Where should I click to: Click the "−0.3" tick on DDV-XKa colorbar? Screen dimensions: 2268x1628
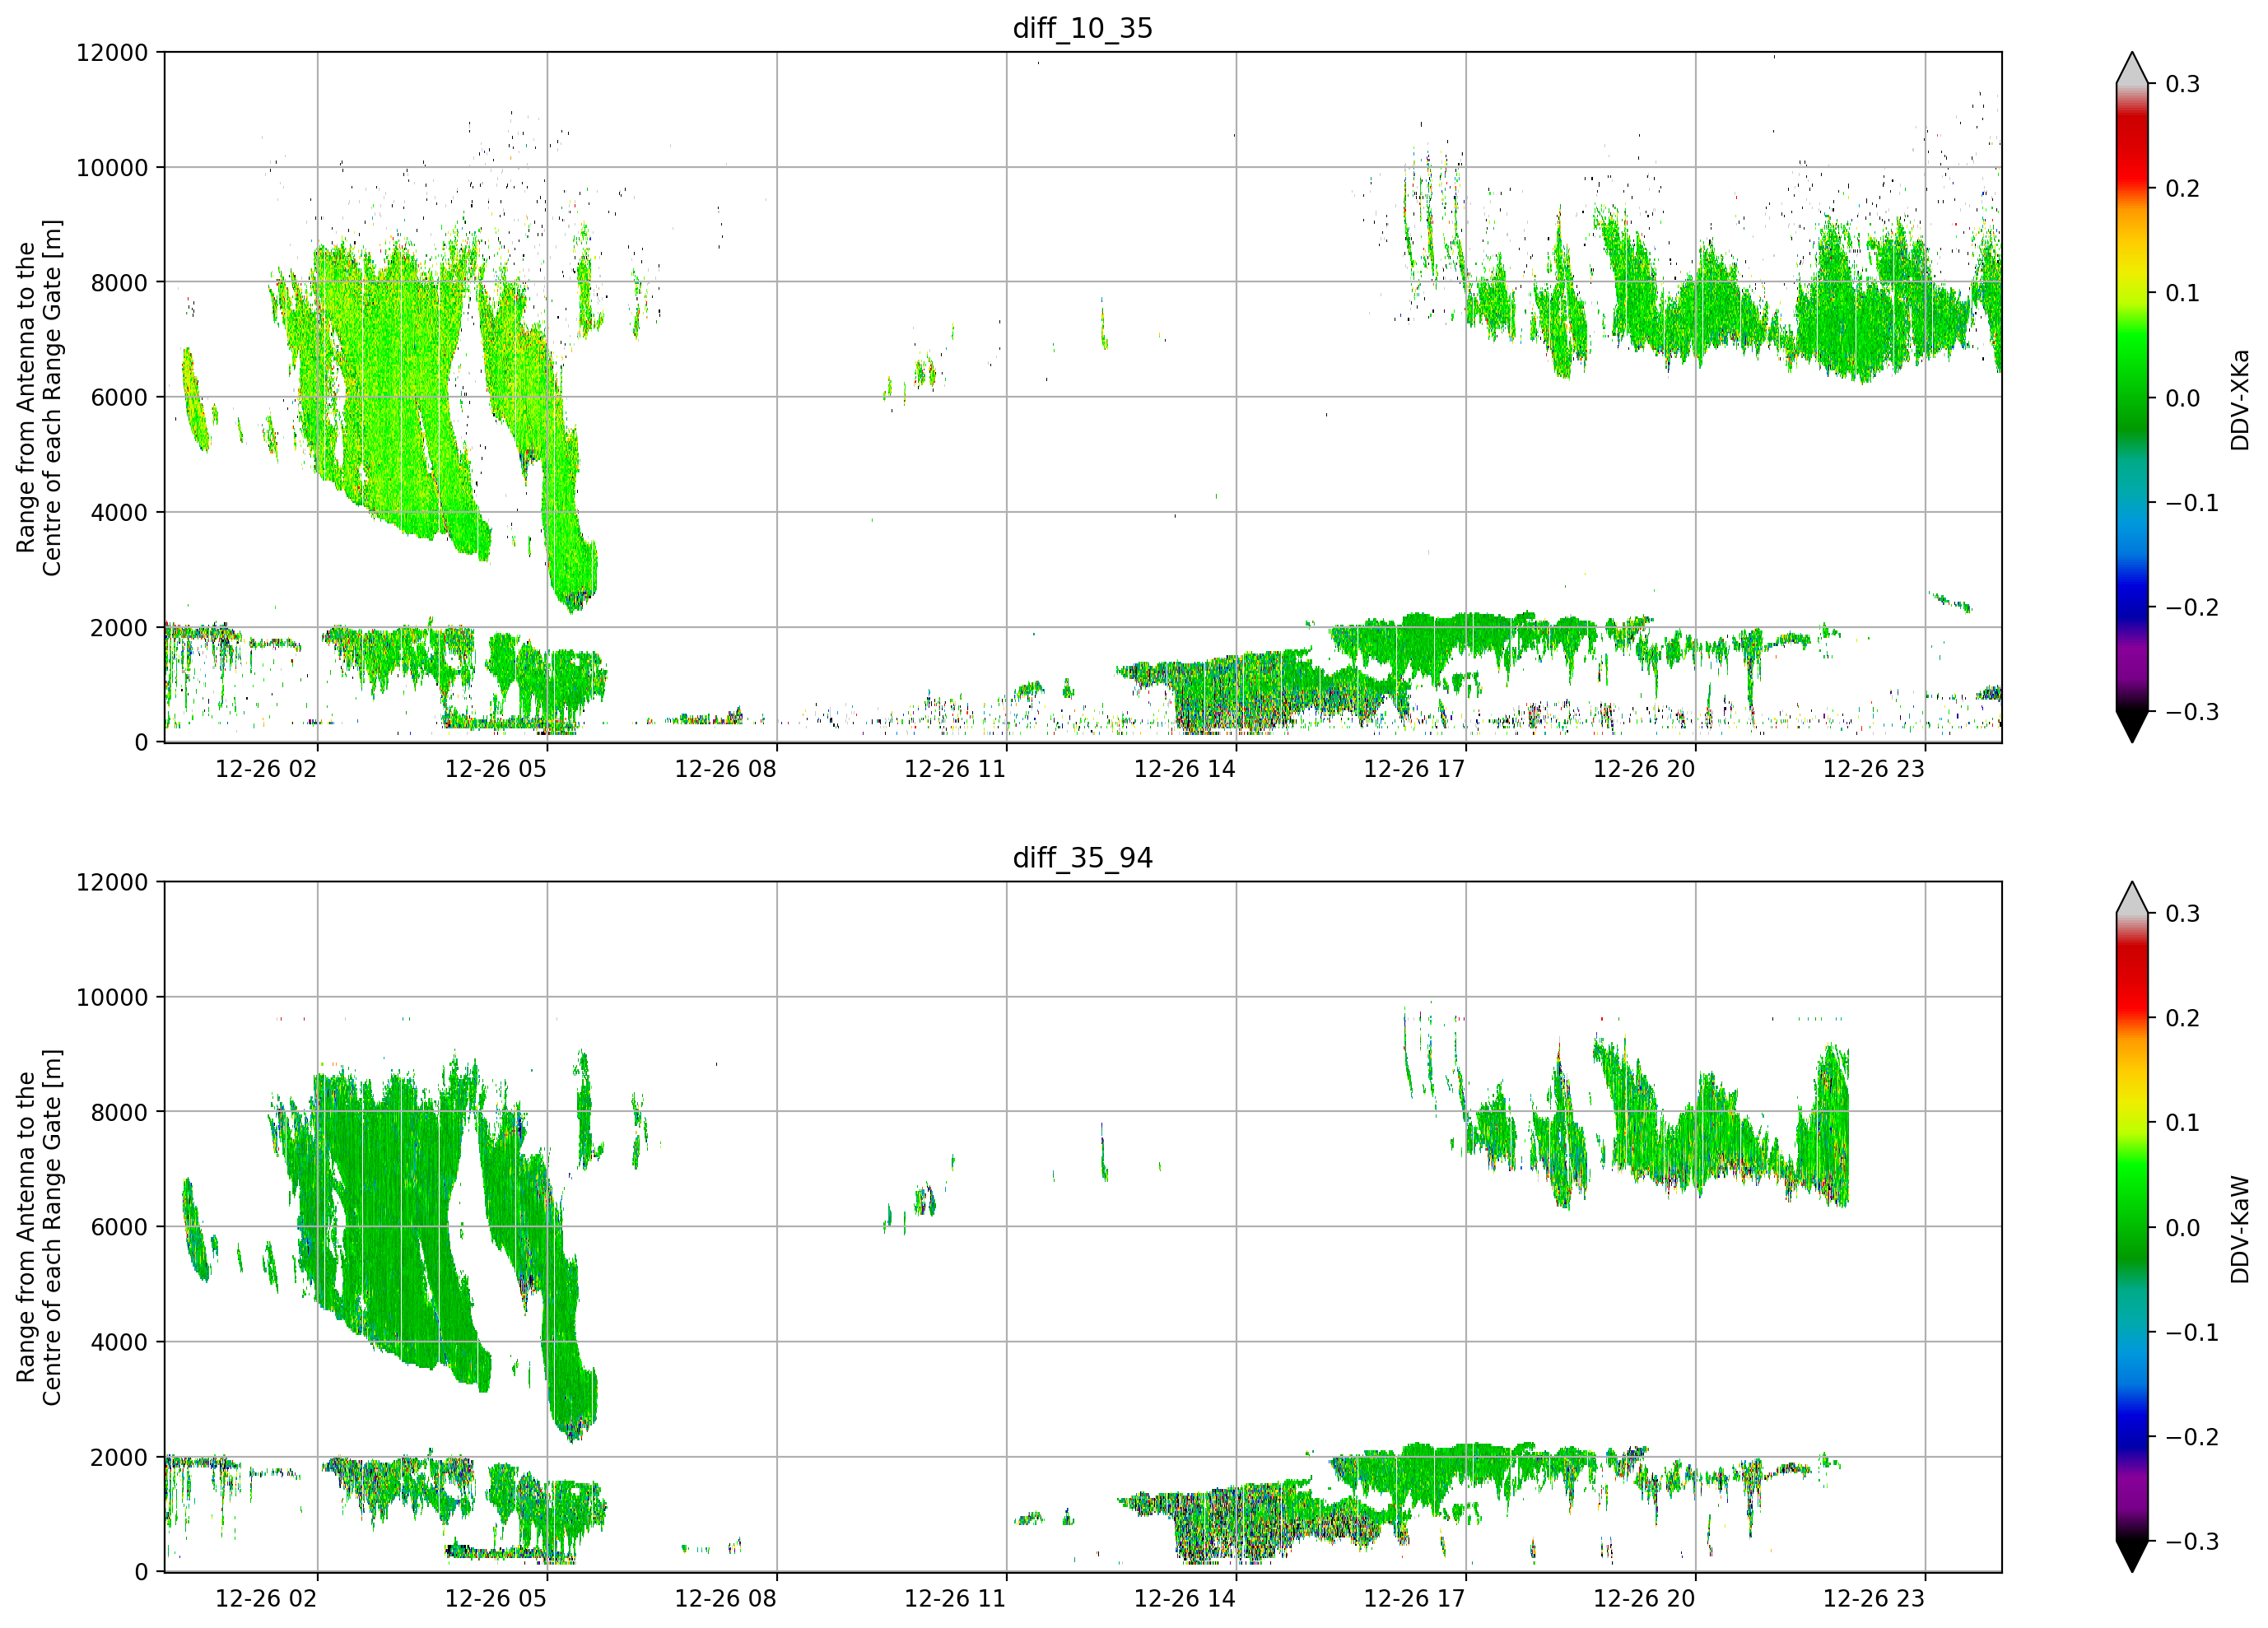click(x=2192, y=712)
